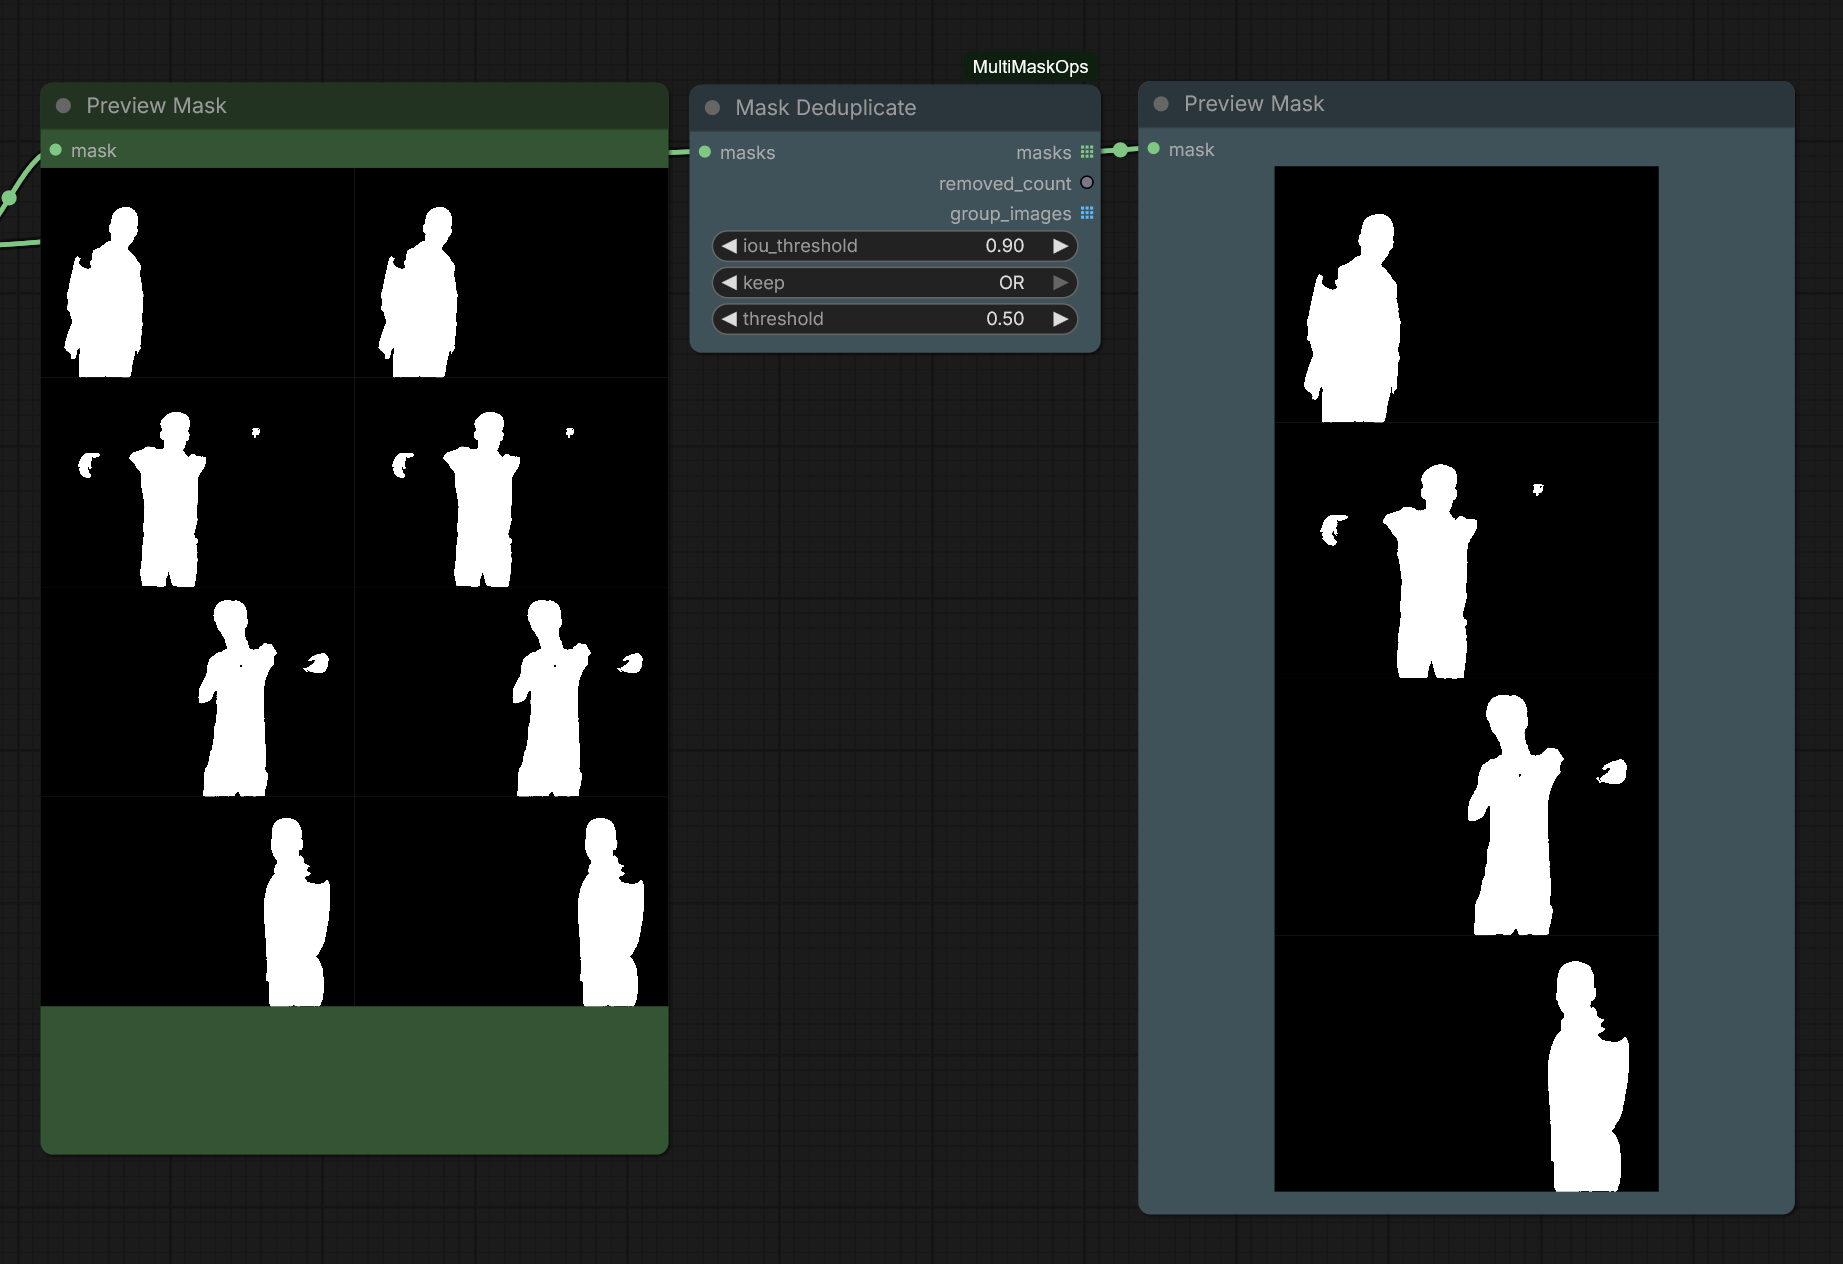The width and height of the screenshot is (1843, 1264).
Task: Collapse the right Preview Mask node via its dot
Action: pyautogui.click(x=1161, y=104)
